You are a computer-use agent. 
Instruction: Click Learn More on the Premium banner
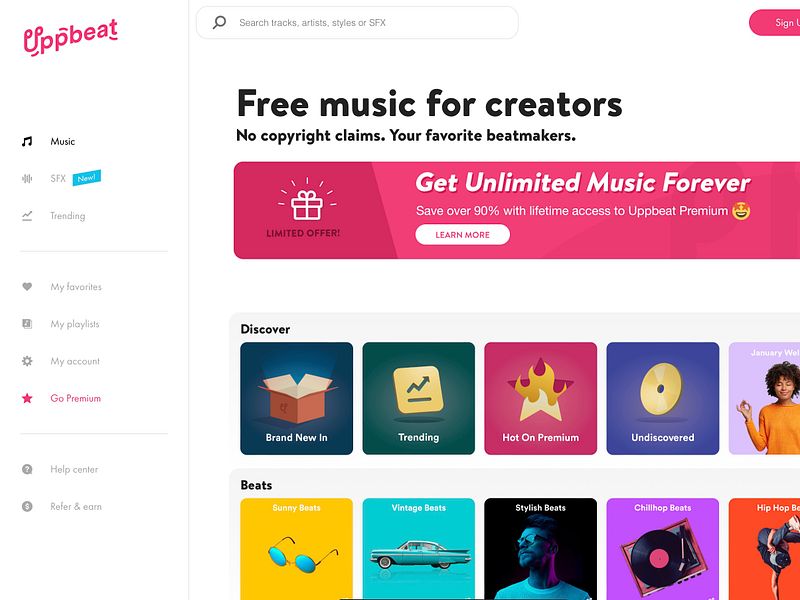[462, 234]
